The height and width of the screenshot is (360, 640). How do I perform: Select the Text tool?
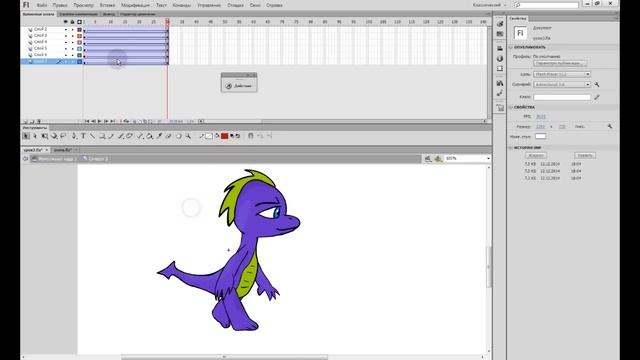pyautogui.click(x=83, y=136)
